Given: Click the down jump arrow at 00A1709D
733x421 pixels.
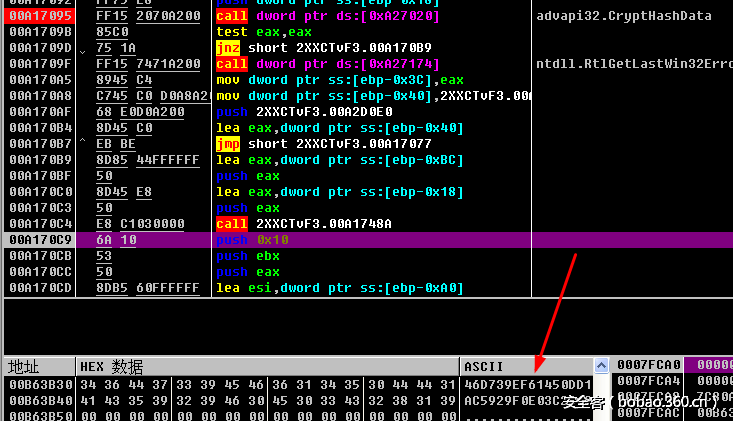Looking at the screenshot, I should tap(82, 49).
